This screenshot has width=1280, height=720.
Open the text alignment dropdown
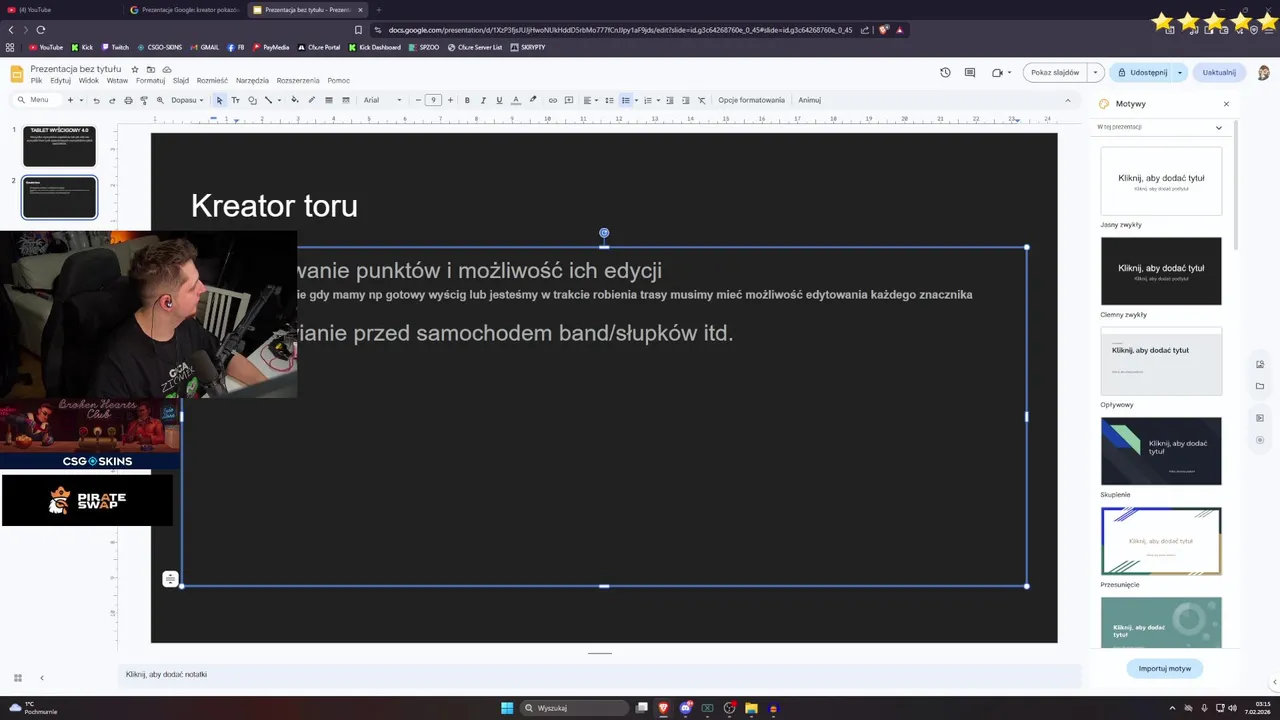tap(589, 100)
